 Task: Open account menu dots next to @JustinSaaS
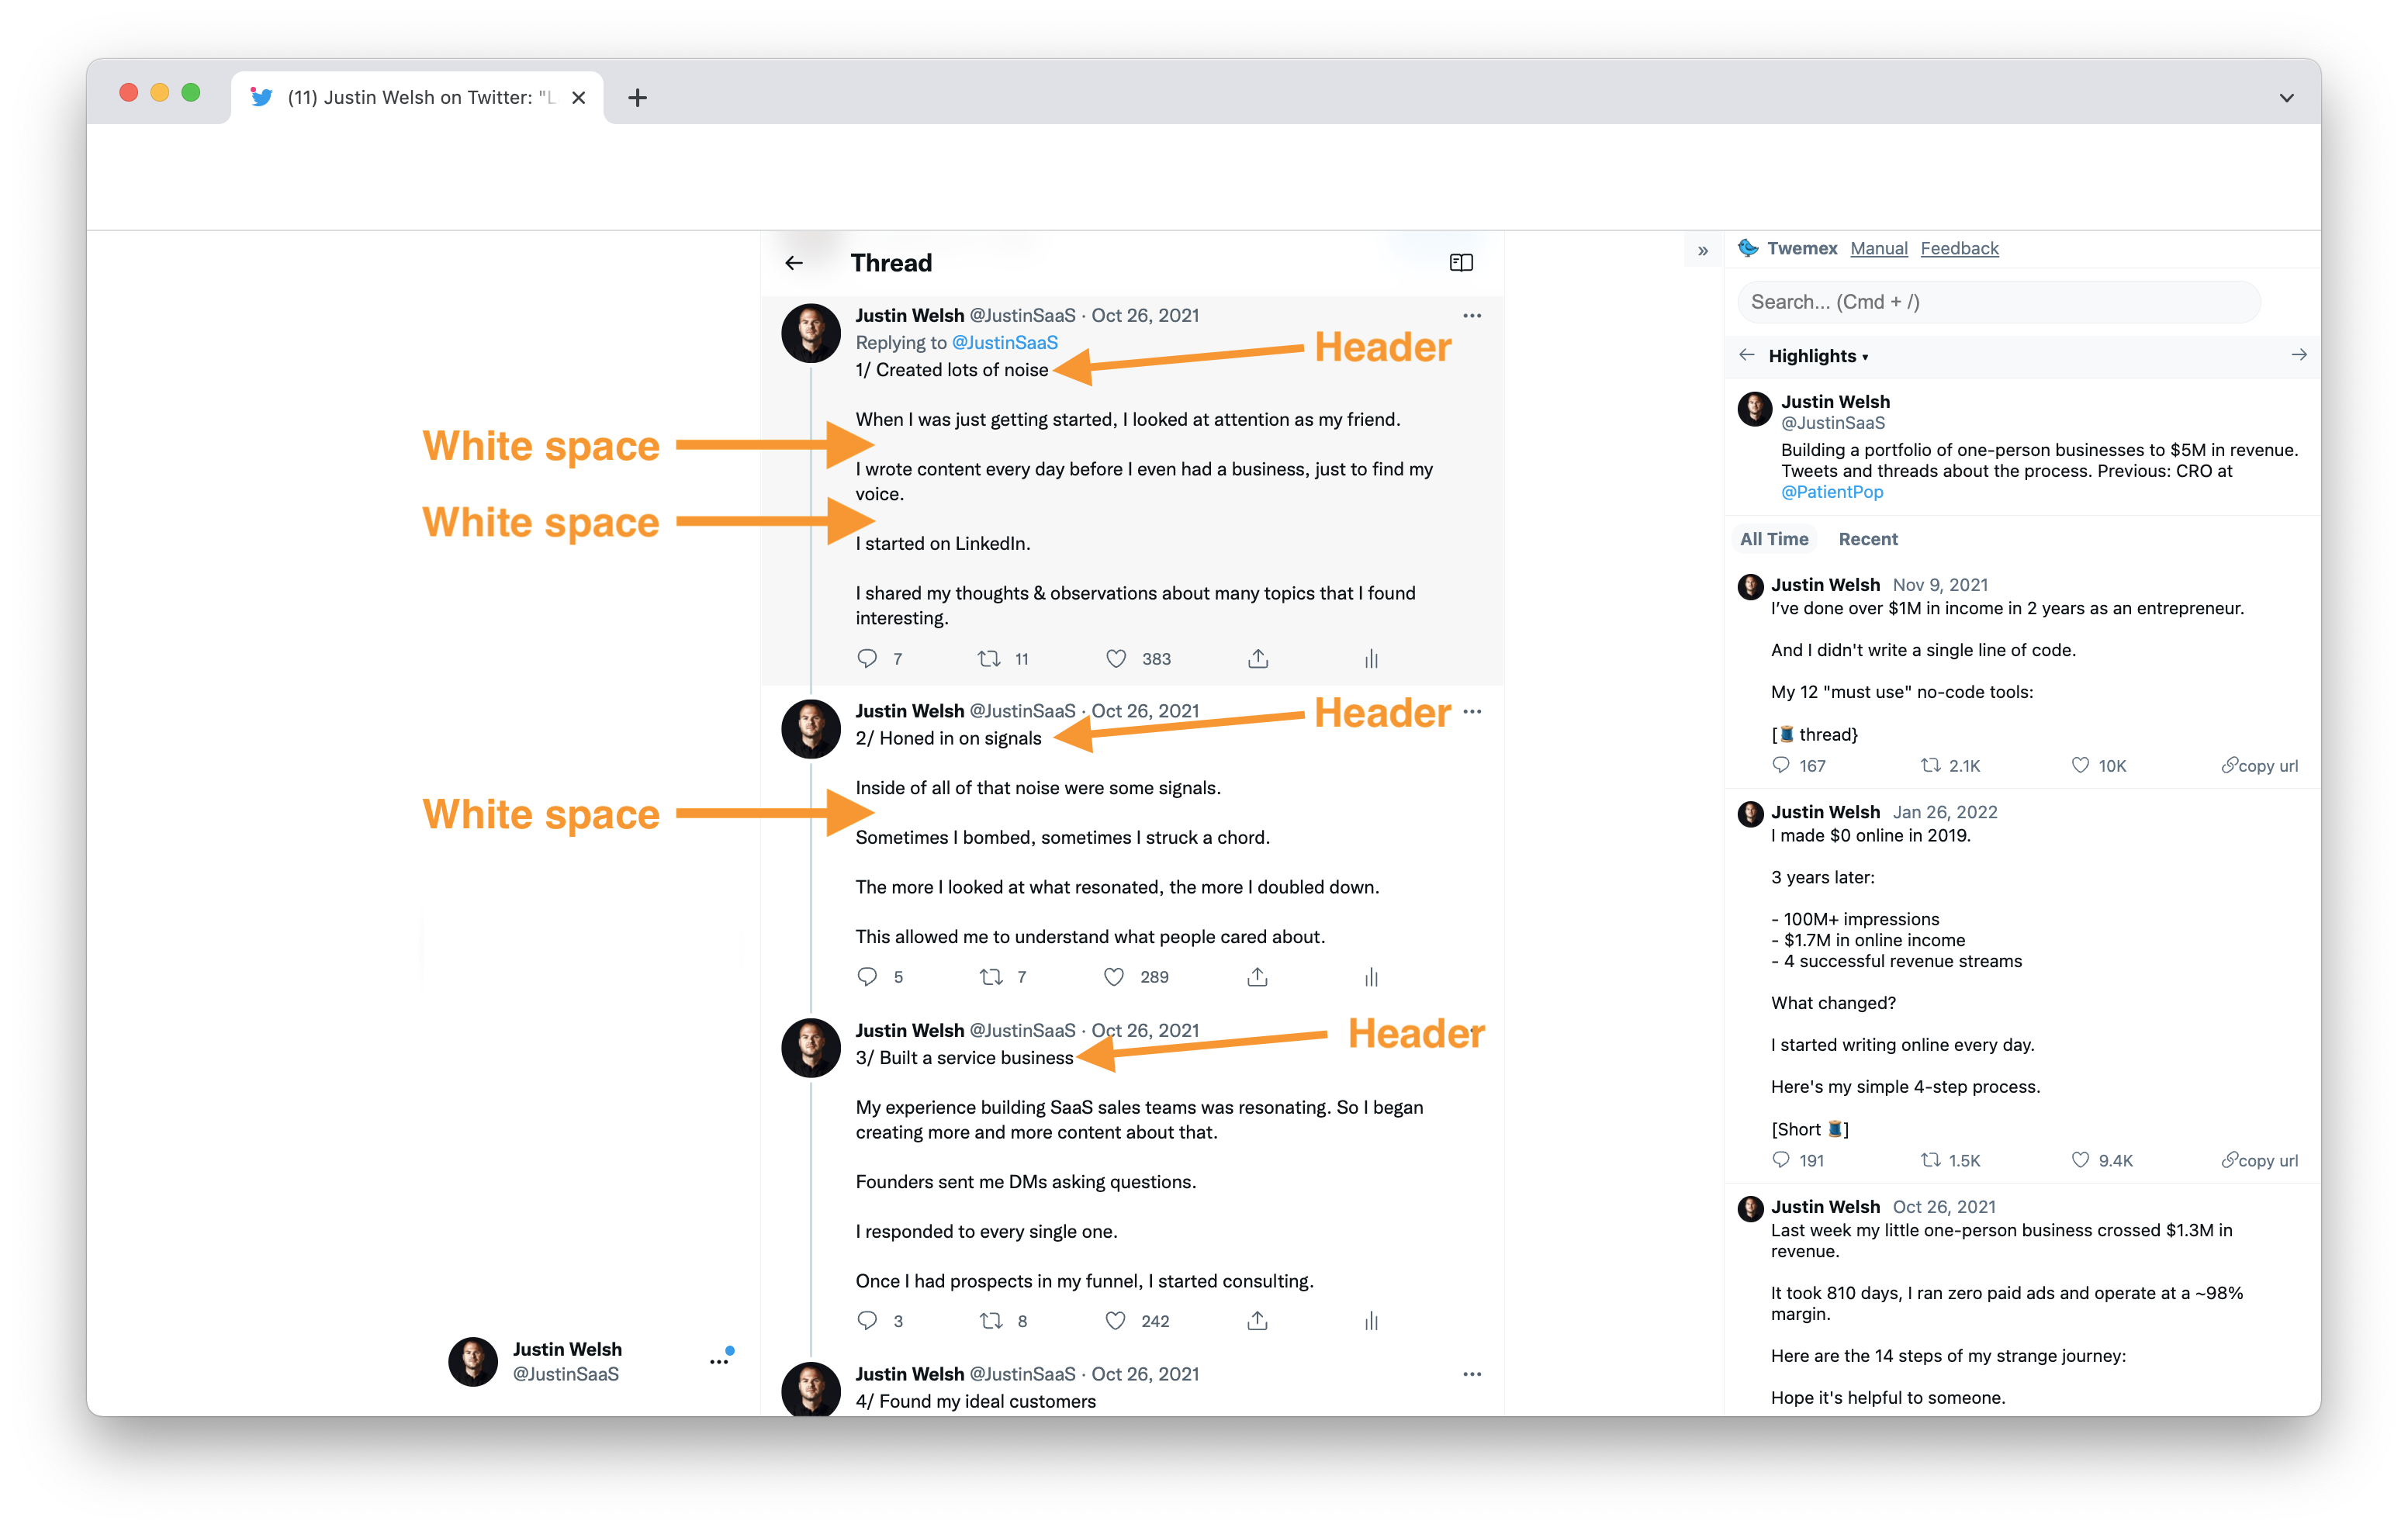click(719, 1362)
